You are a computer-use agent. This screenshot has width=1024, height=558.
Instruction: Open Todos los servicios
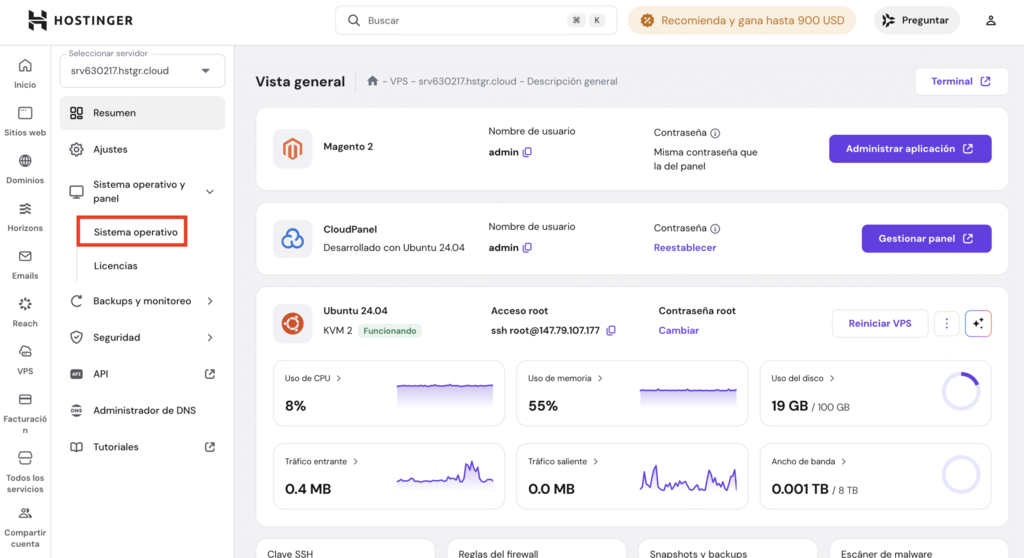pyautogui.click(x=25, y=472)
